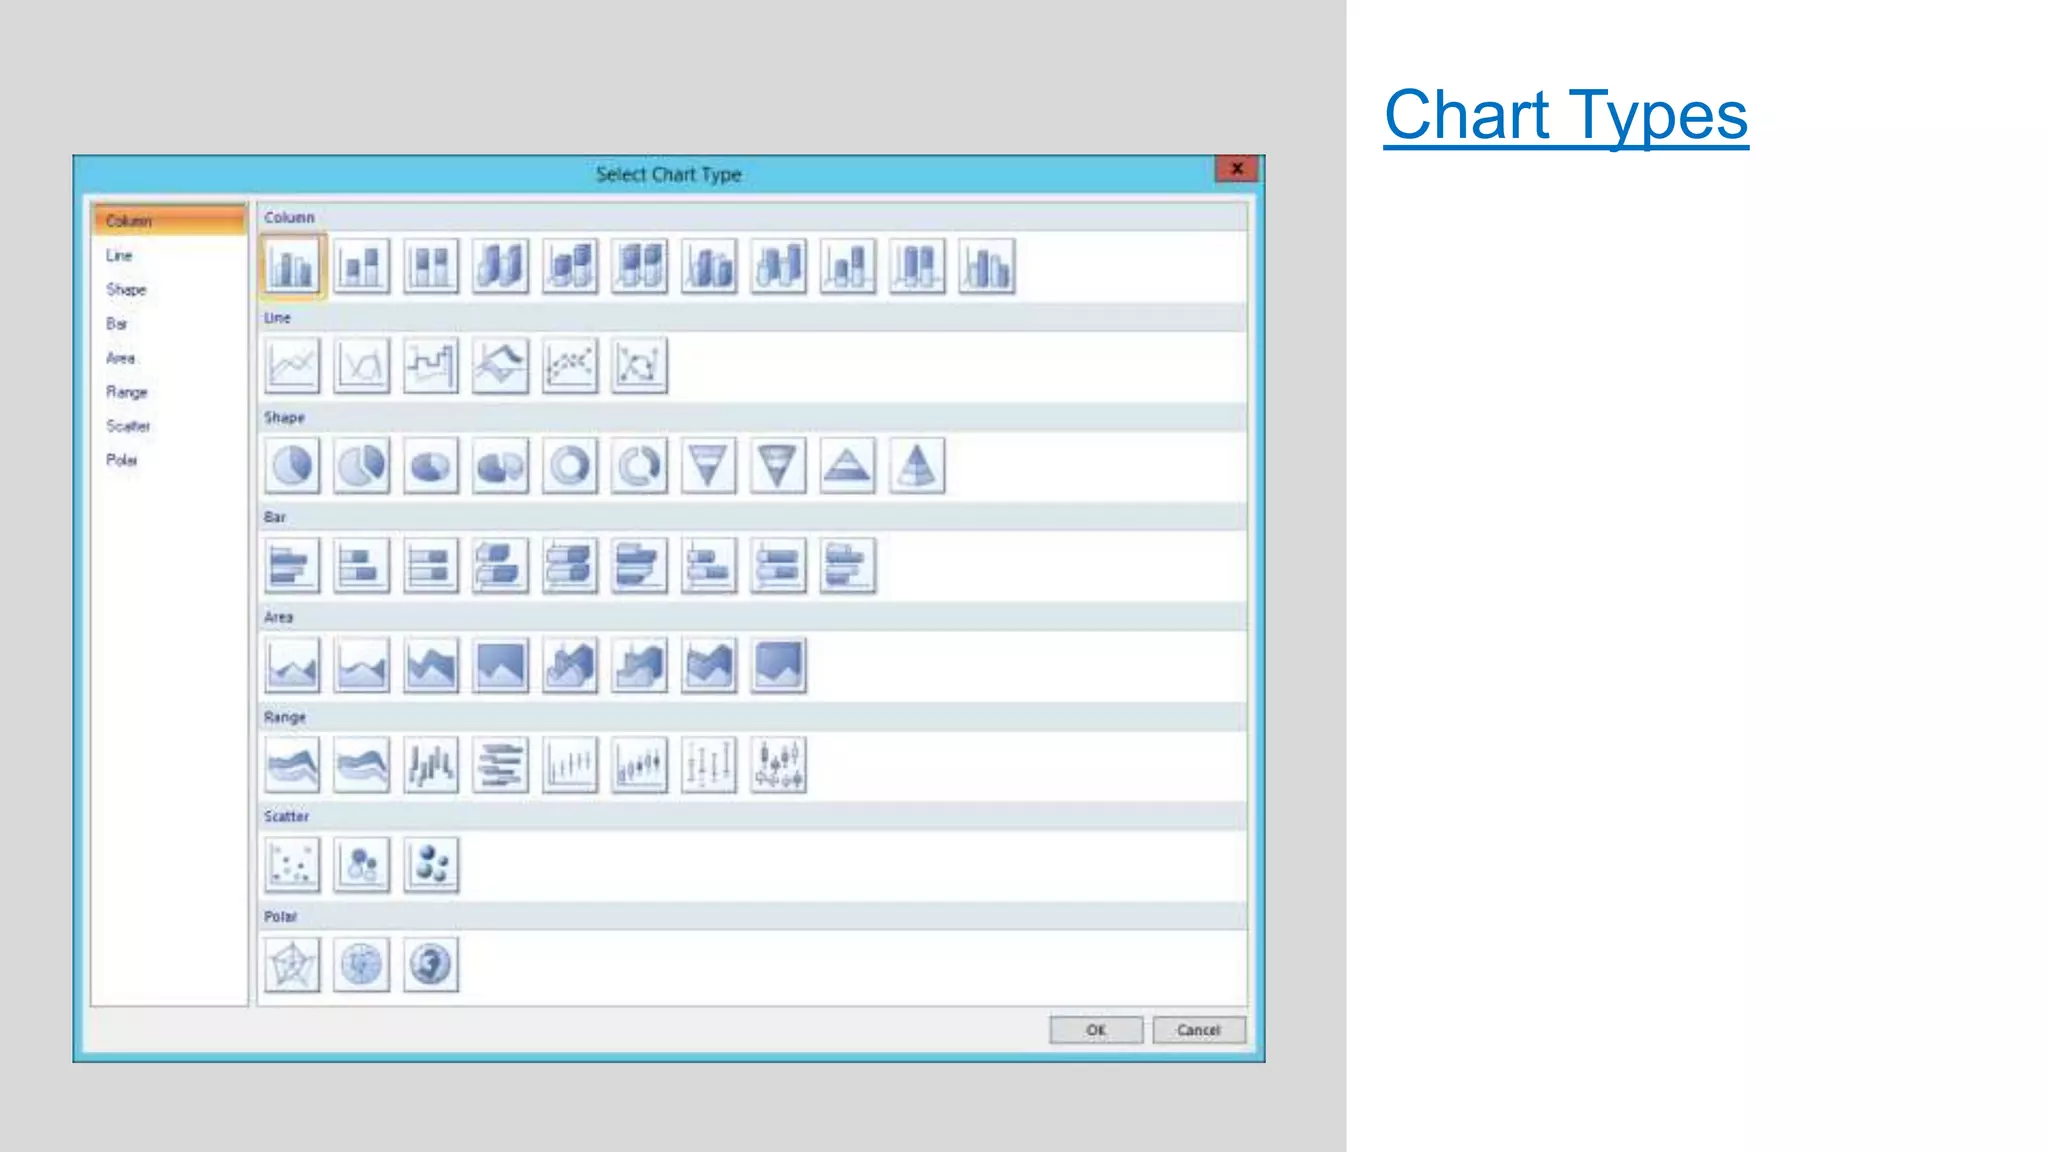Select Line category in left list

tap(119, 255)
